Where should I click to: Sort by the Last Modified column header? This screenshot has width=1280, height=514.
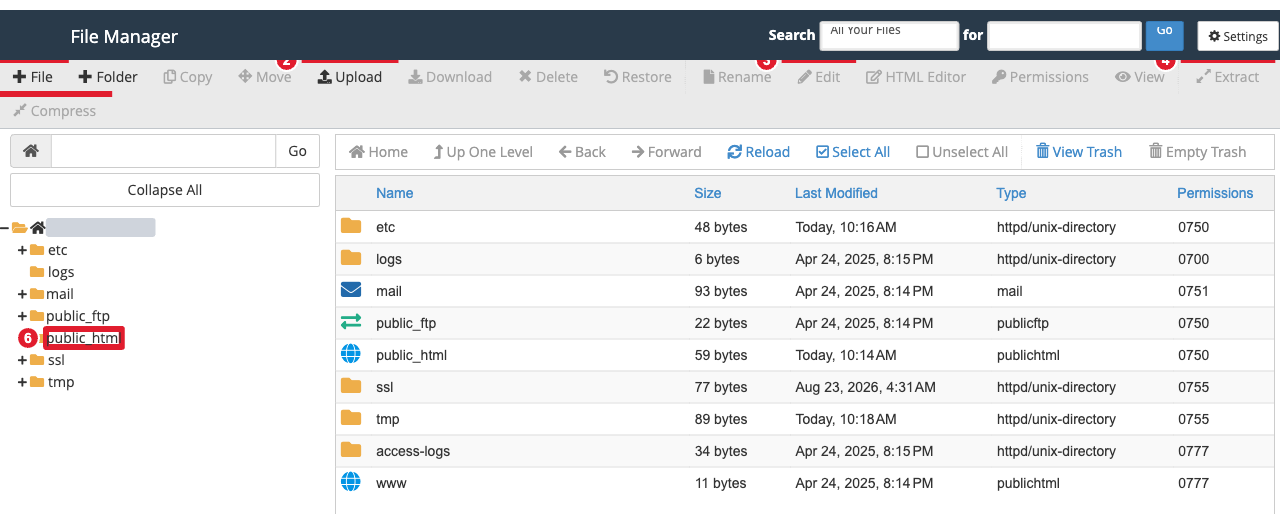pyautogui.click(x=836, y=193)
